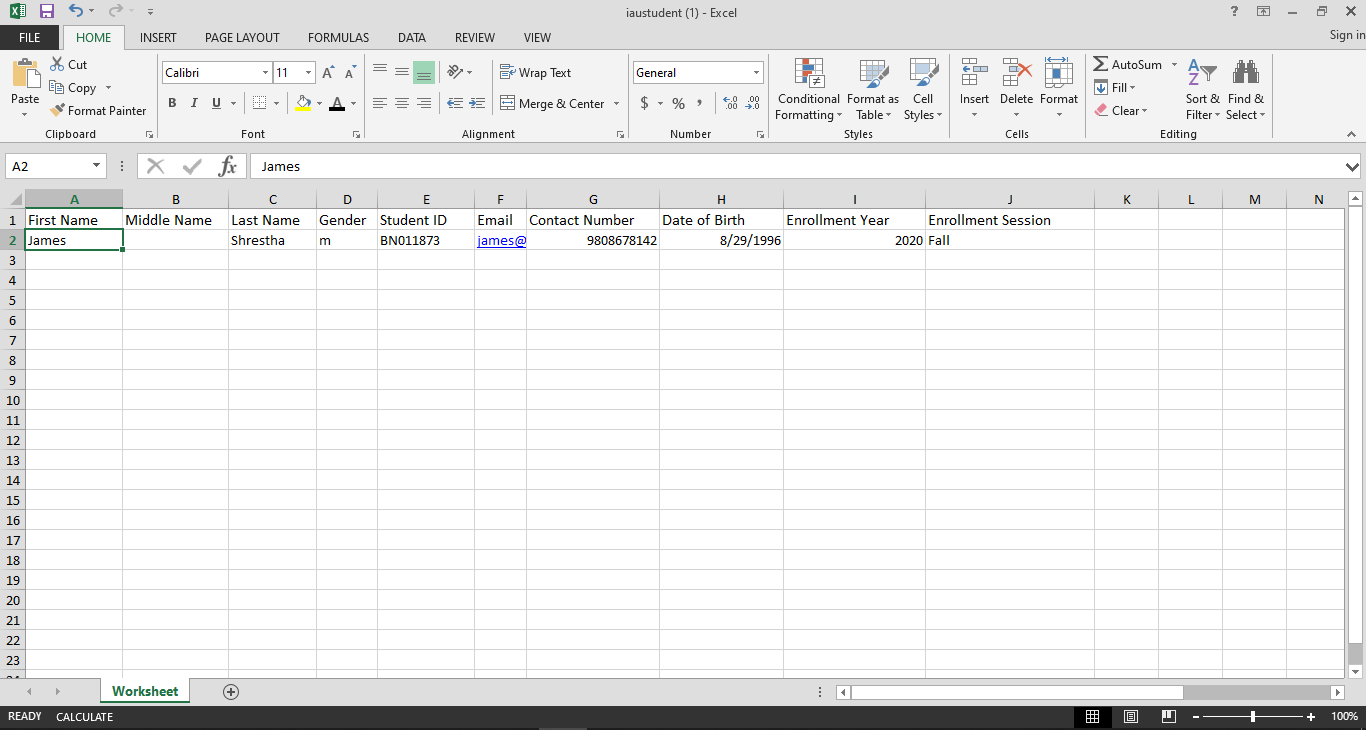Click the Save icon in quick access toolbar
Screen dimensions: 1366x730
click(47, 11)
